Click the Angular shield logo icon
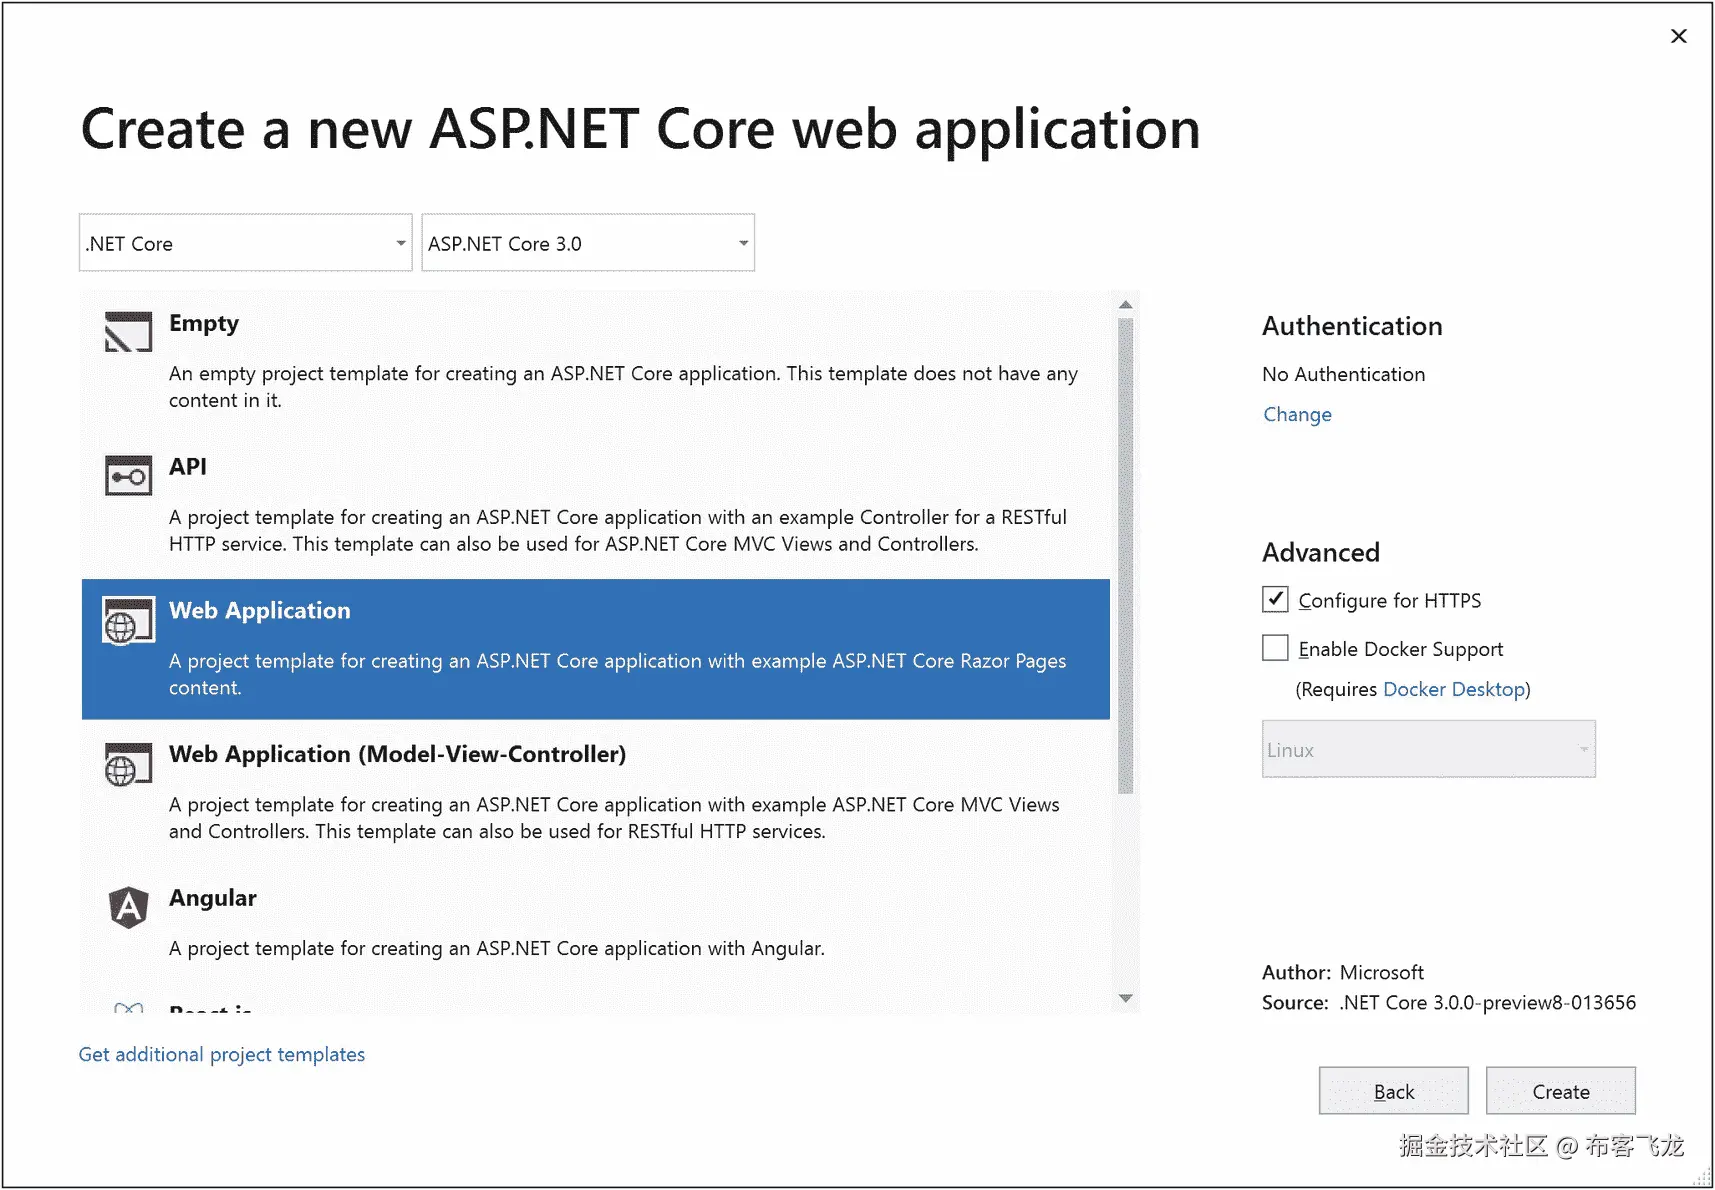 tap(128, 908)
